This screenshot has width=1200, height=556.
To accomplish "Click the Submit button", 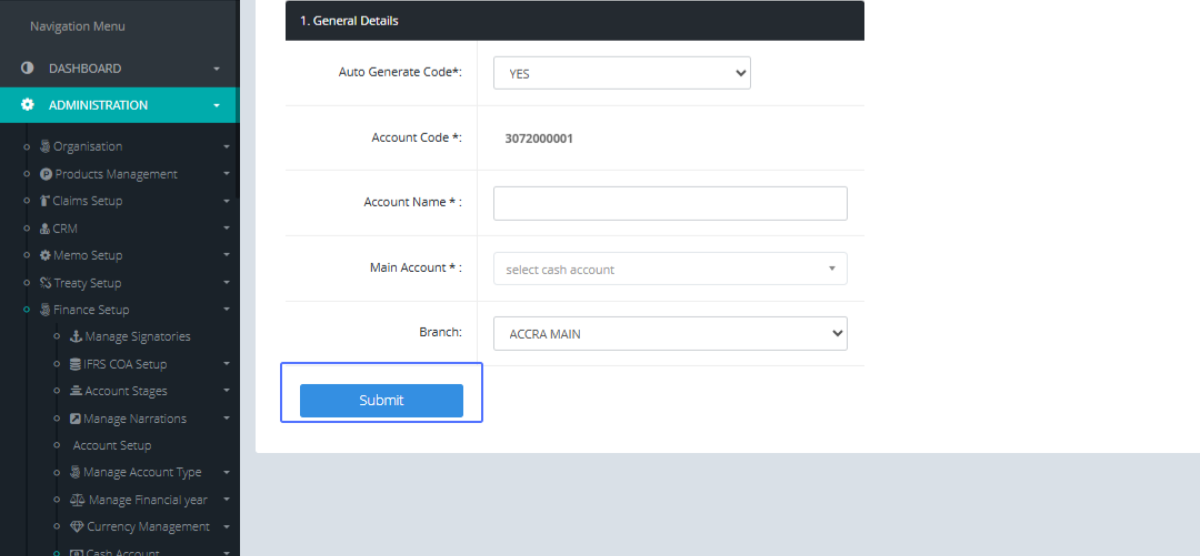I will (381, 400).
